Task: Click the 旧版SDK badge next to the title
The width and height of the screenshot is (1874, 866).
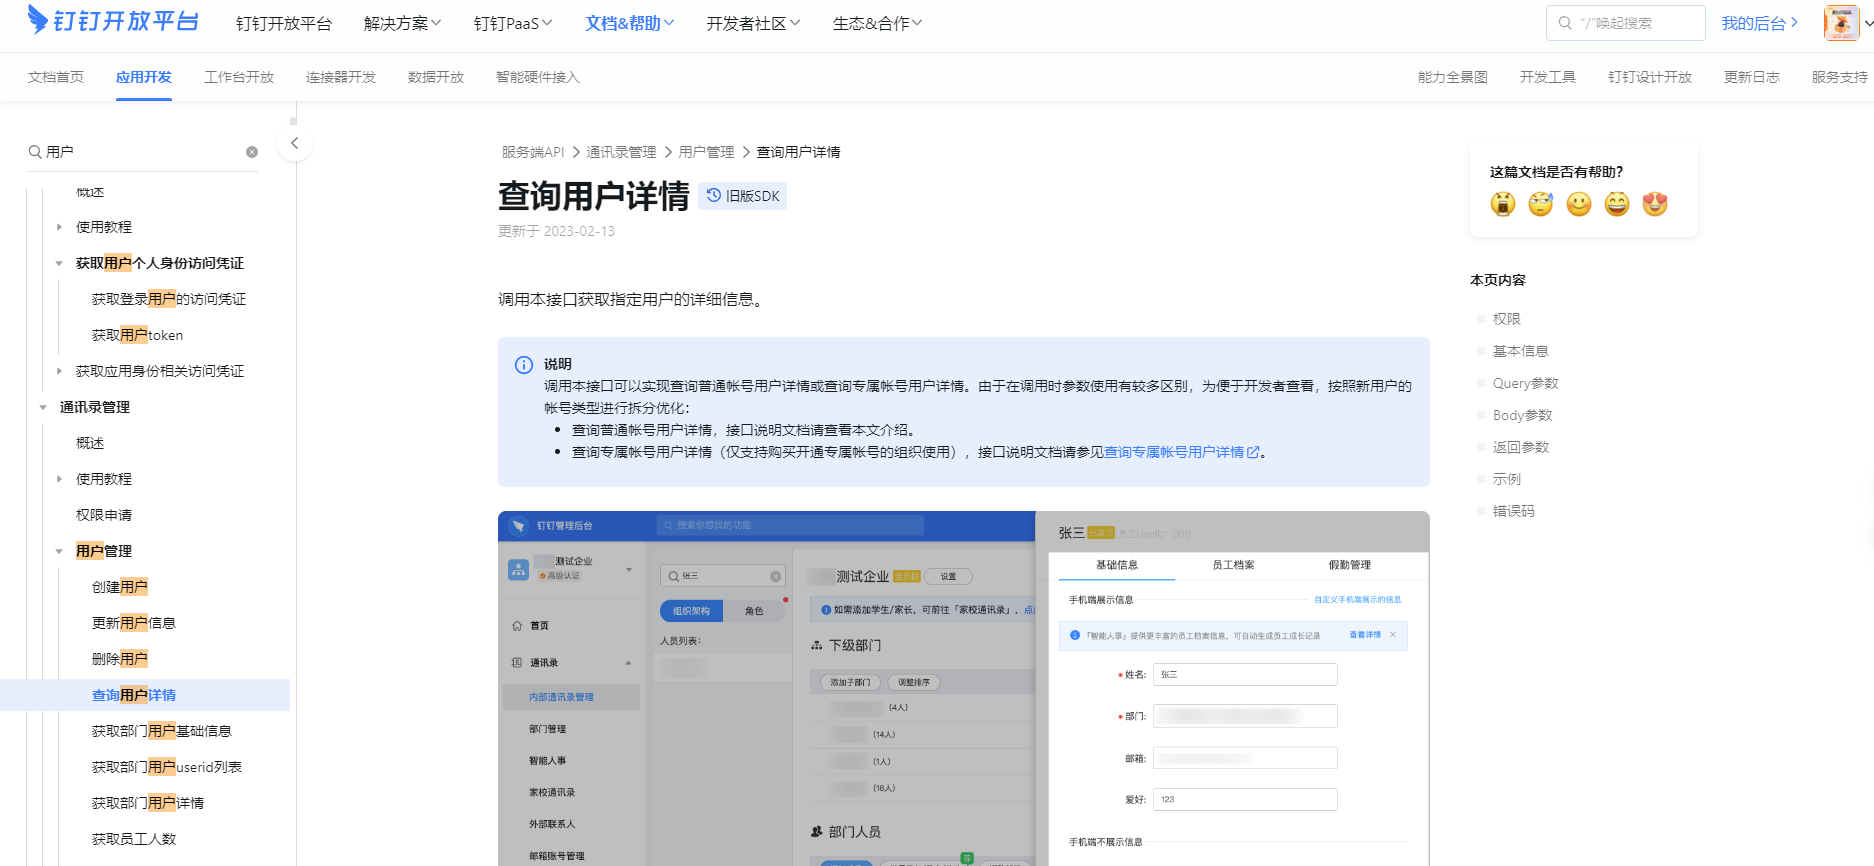Action: [743, 196]
